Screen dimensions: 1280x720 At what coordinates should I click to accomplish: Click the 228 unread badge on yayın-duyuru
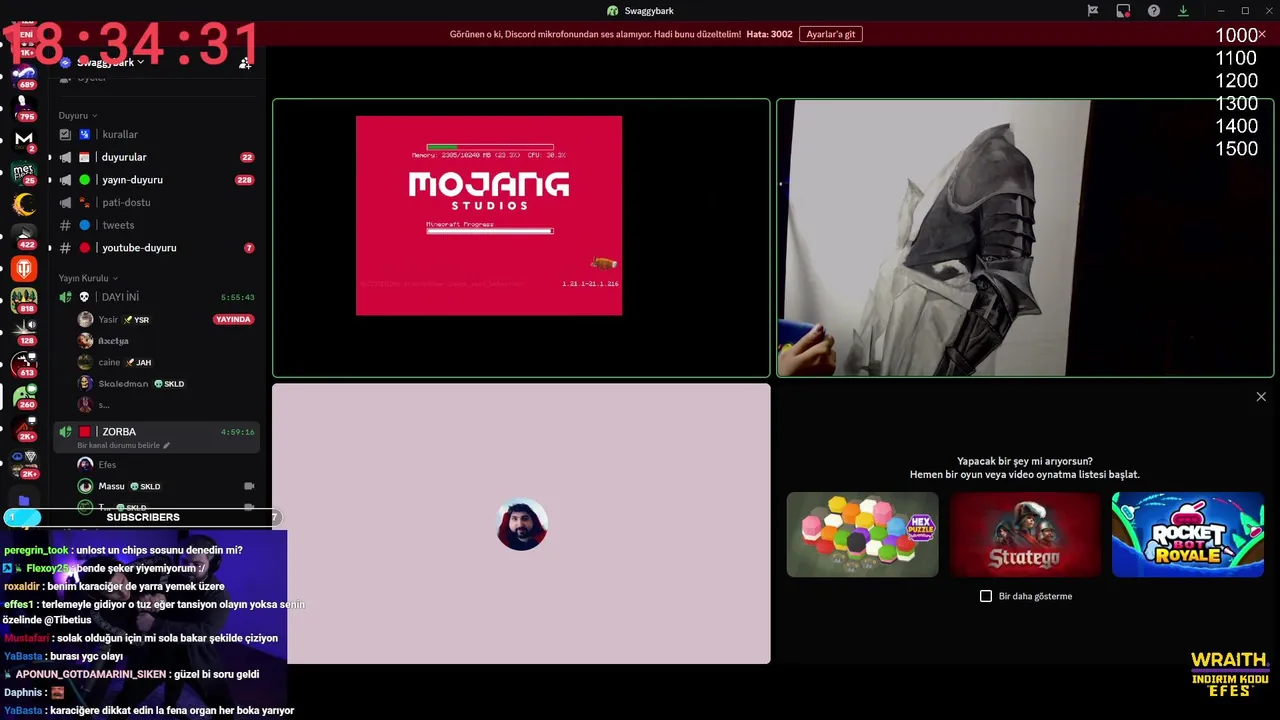[244, 180]
